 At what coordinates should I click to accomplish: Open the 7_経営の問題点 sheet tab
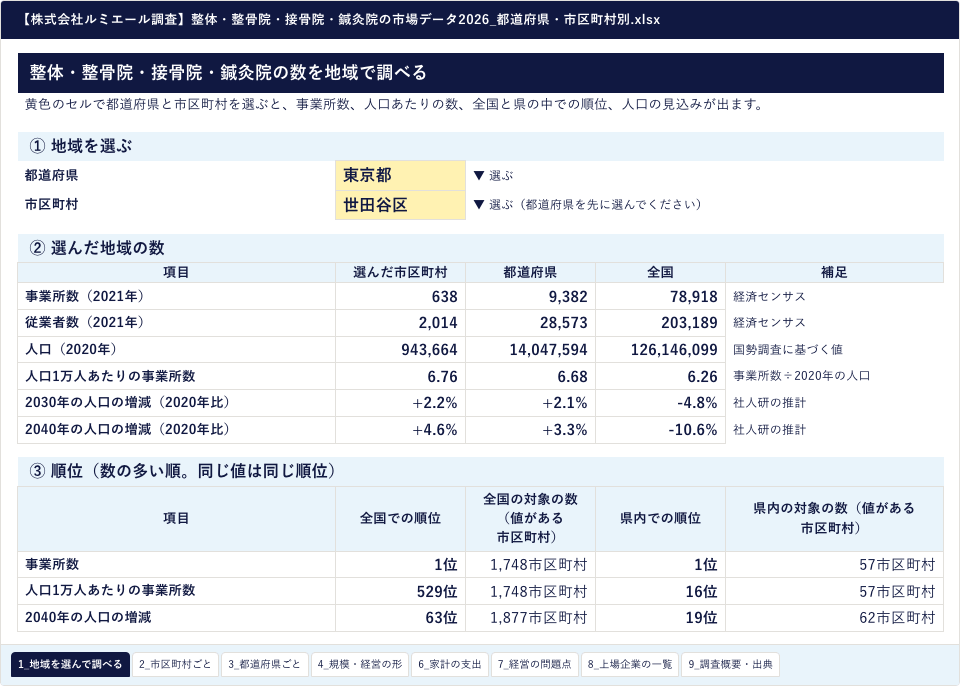534,664
